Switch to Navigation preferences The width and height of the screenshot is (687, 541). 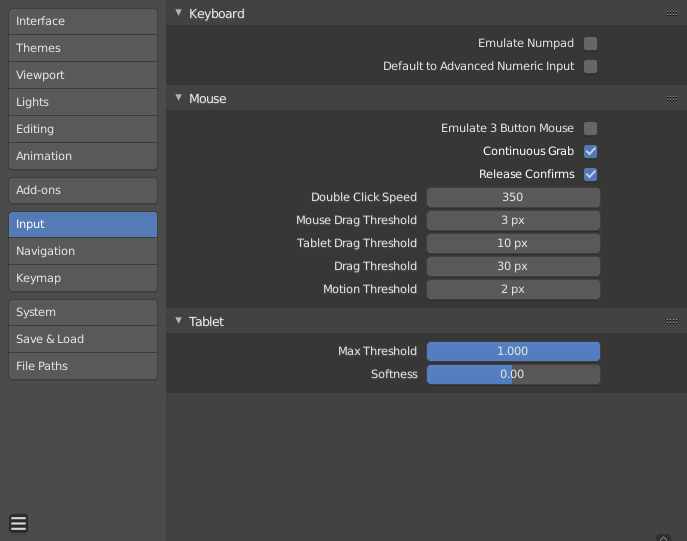[83, 251]
